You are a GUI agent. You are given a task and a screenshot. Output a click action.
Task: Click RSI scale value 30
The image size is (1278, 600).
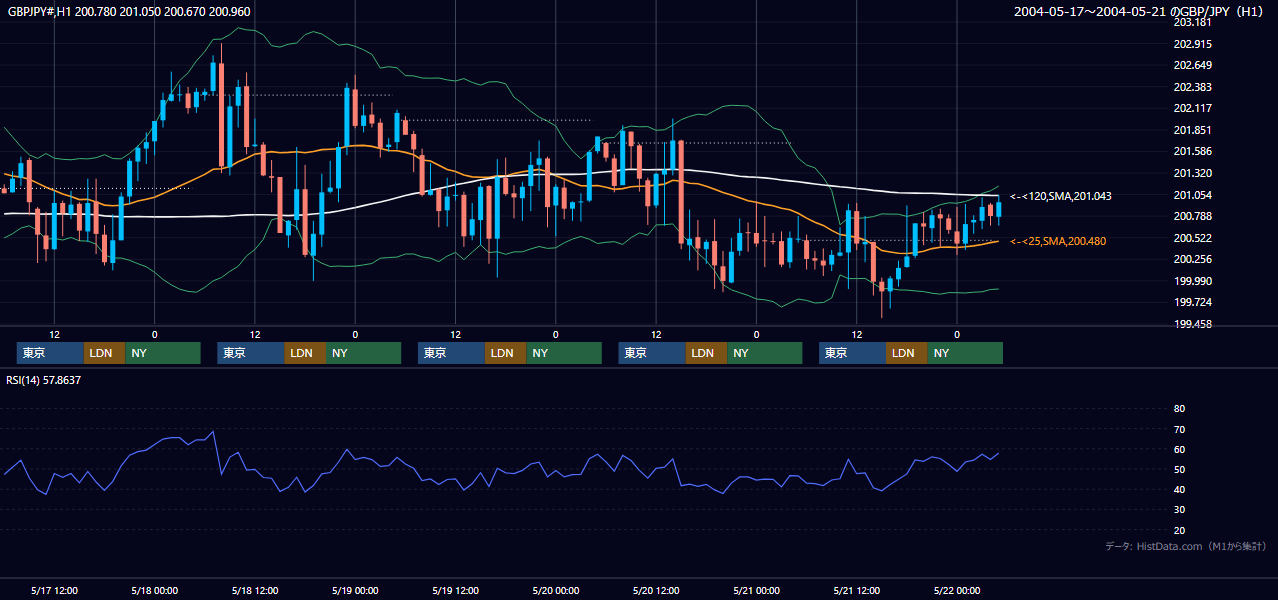pos(1179,510)
